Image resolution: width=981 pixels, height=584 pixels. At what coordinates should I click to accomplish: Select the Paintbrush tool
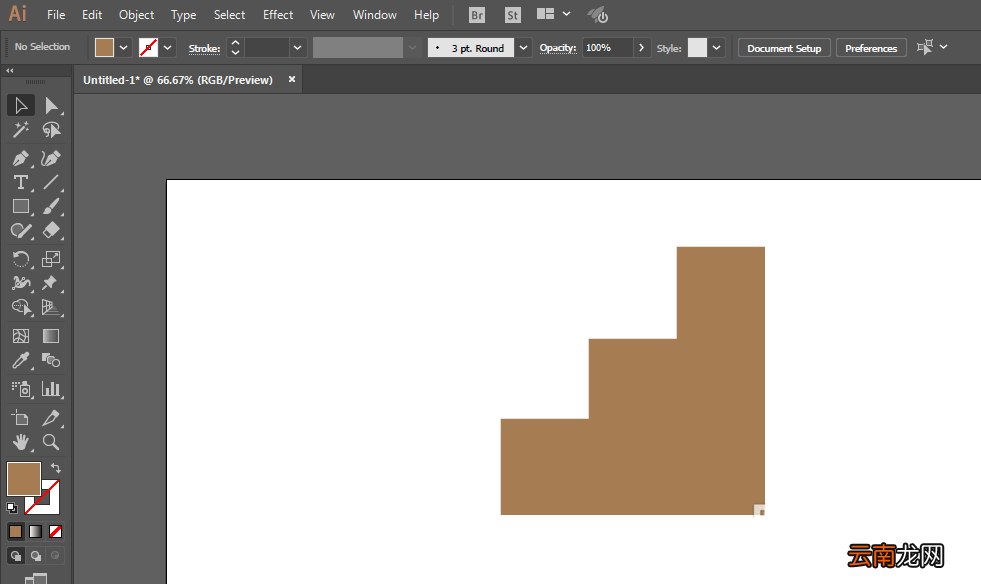click(51, 206)
